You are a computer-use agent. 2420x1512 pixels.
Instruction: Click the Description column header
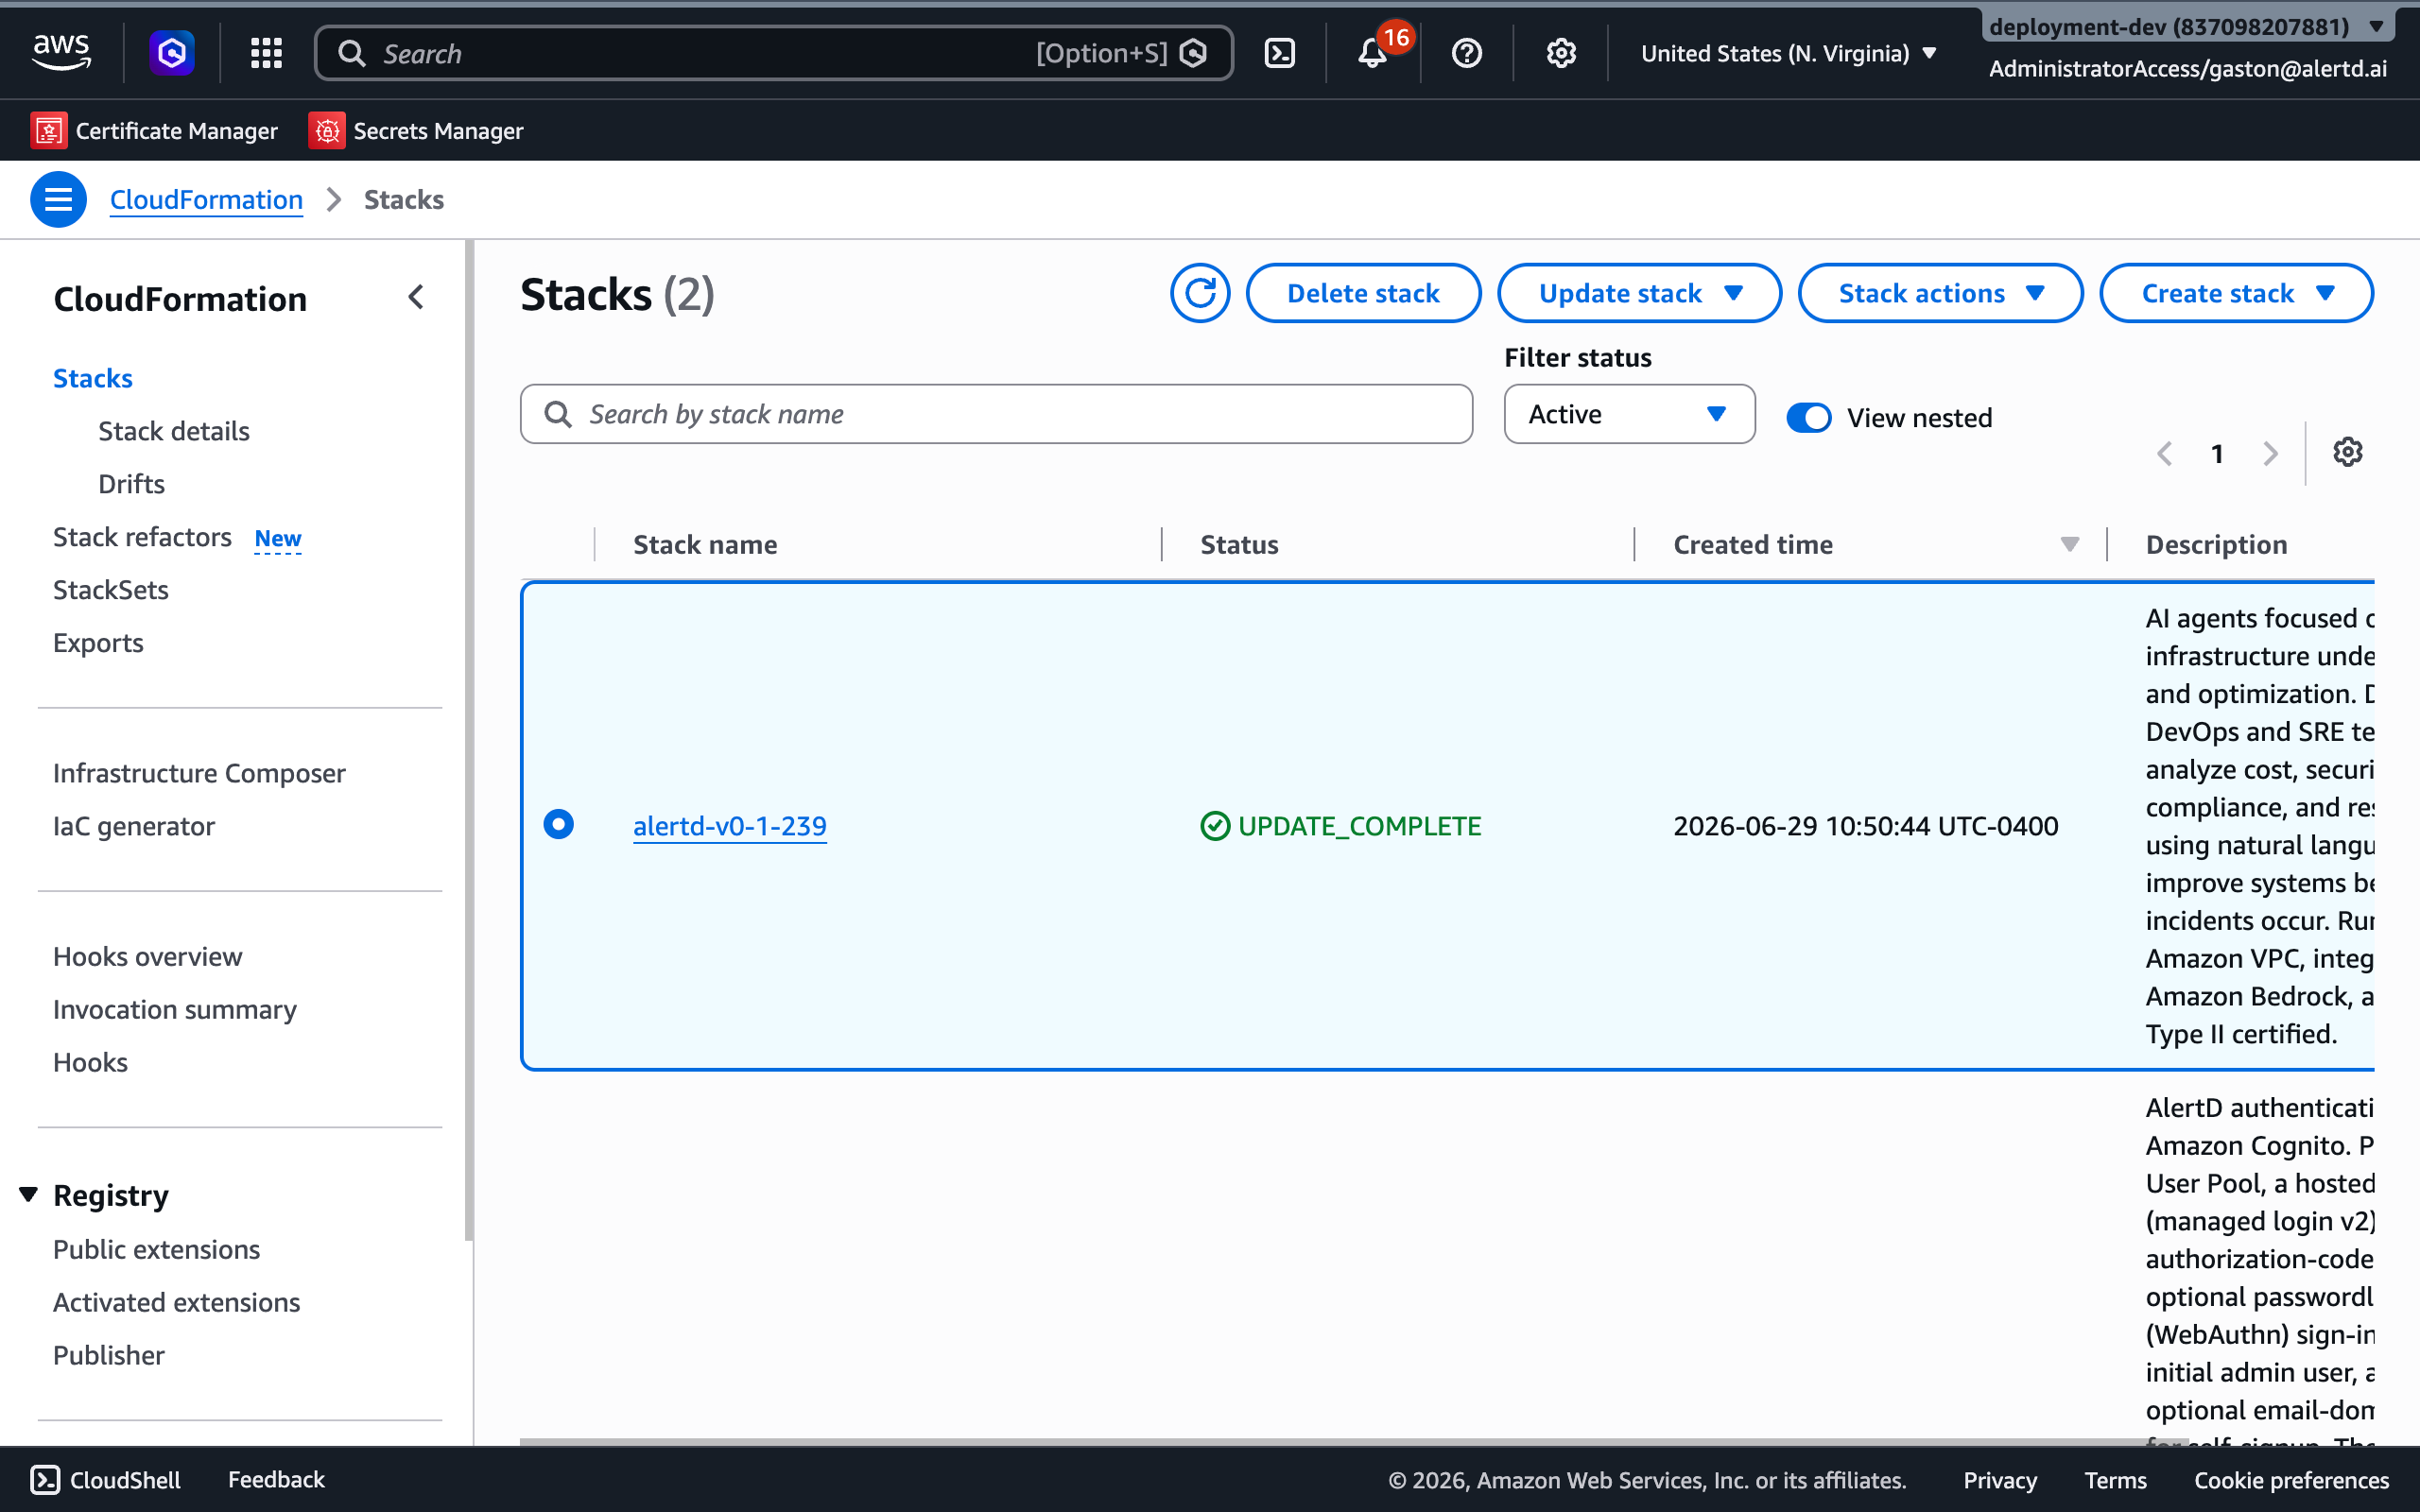[2216, 544]
